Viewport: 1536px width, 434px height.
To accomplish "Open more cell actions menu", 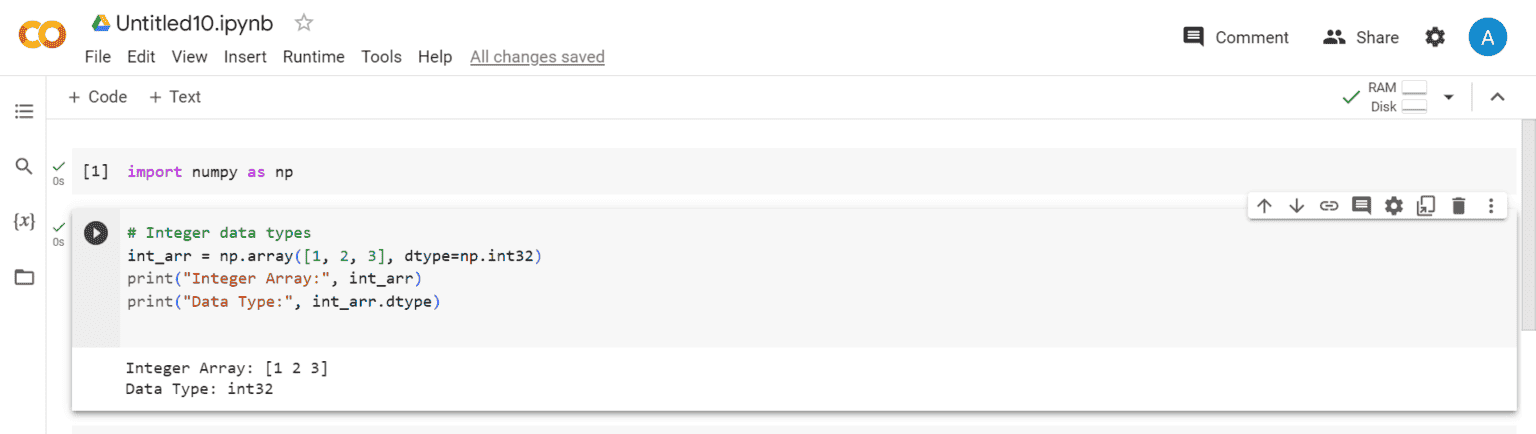I will (x=1491, y=206).
